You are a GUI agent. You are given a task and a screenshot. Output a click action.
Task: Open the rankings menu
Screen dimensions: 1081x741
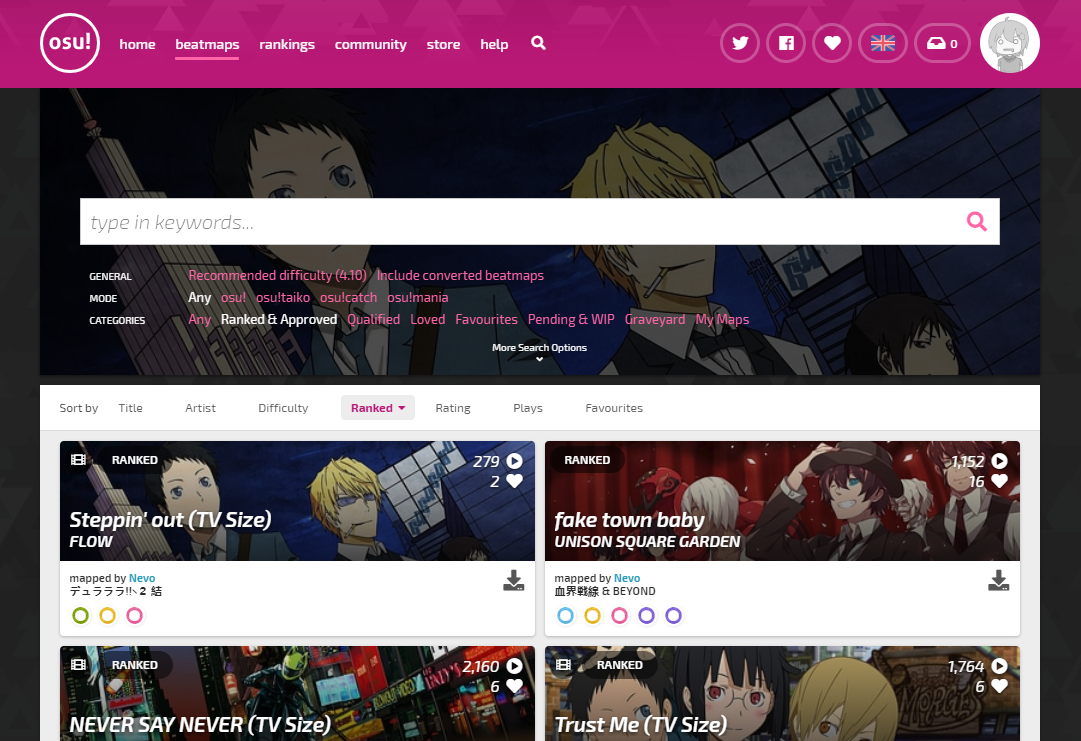287,44
